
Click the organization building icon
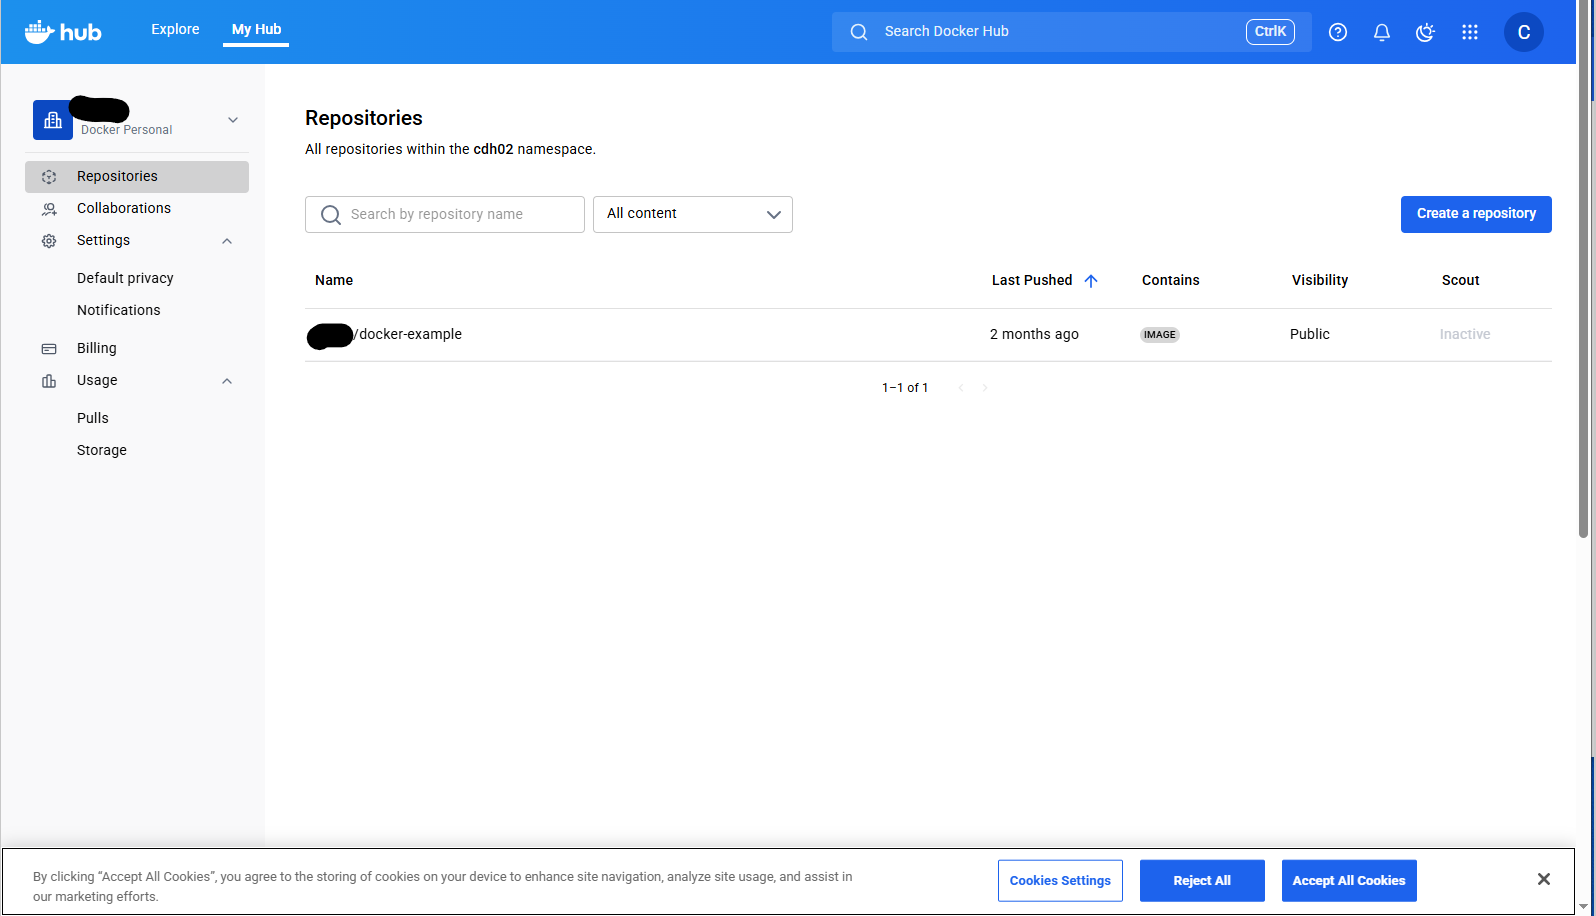click(53, 120)
